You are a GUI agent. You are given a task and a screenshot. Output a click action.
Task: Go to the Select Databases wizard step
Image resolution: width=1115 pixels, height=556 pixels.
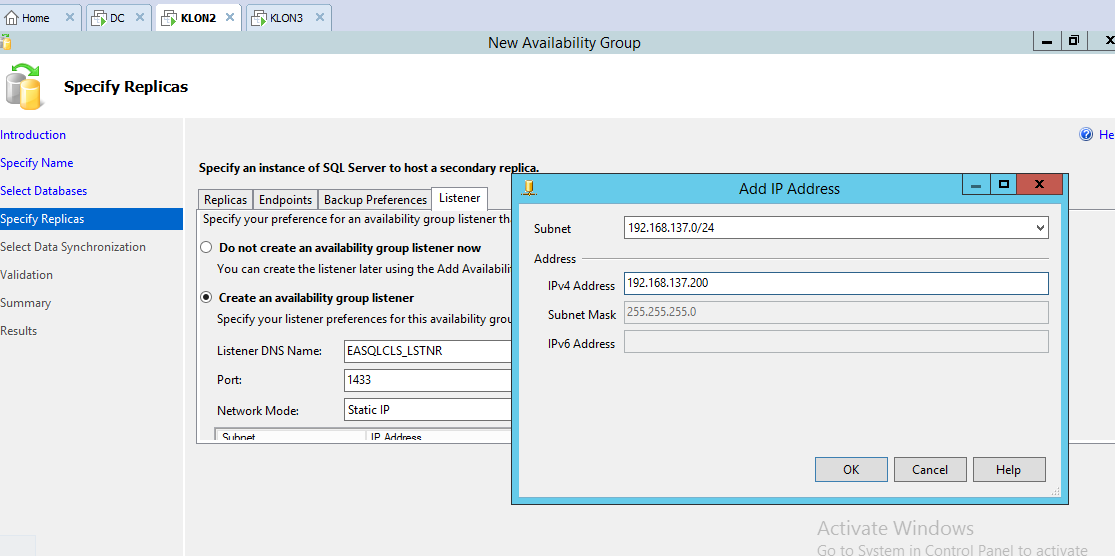(x=43, y=191)
